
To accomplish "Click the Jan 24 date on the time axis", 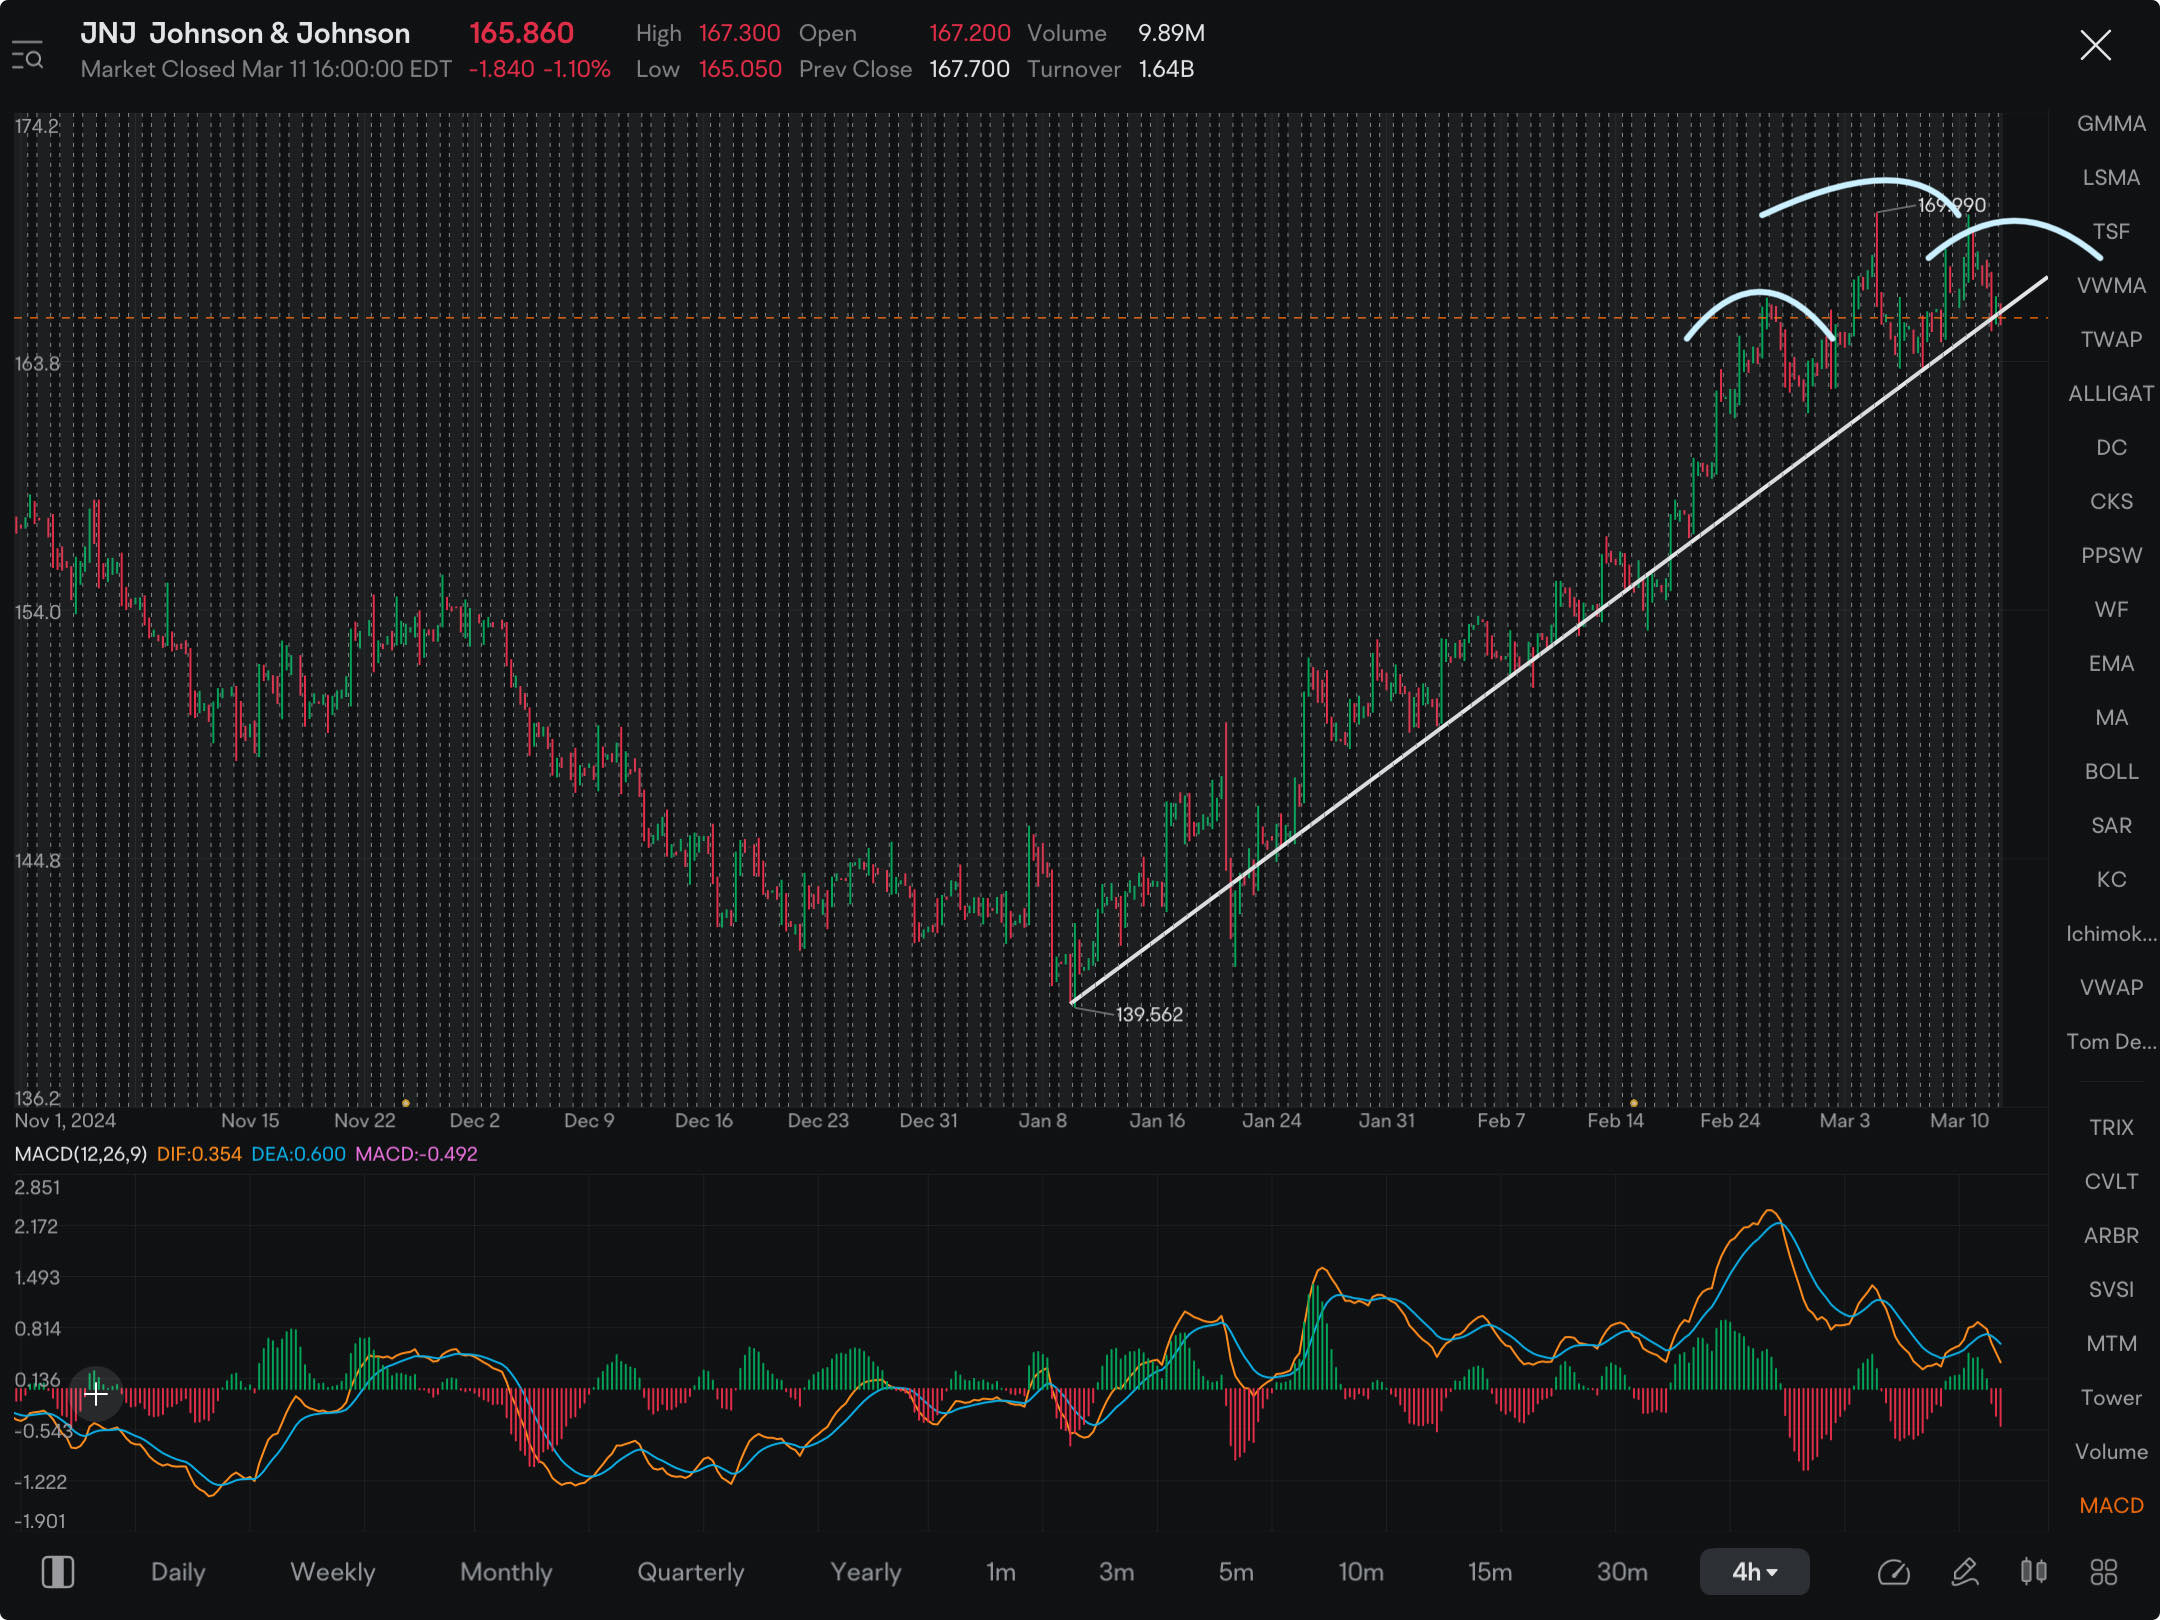I will (x=1271, y=1121).
